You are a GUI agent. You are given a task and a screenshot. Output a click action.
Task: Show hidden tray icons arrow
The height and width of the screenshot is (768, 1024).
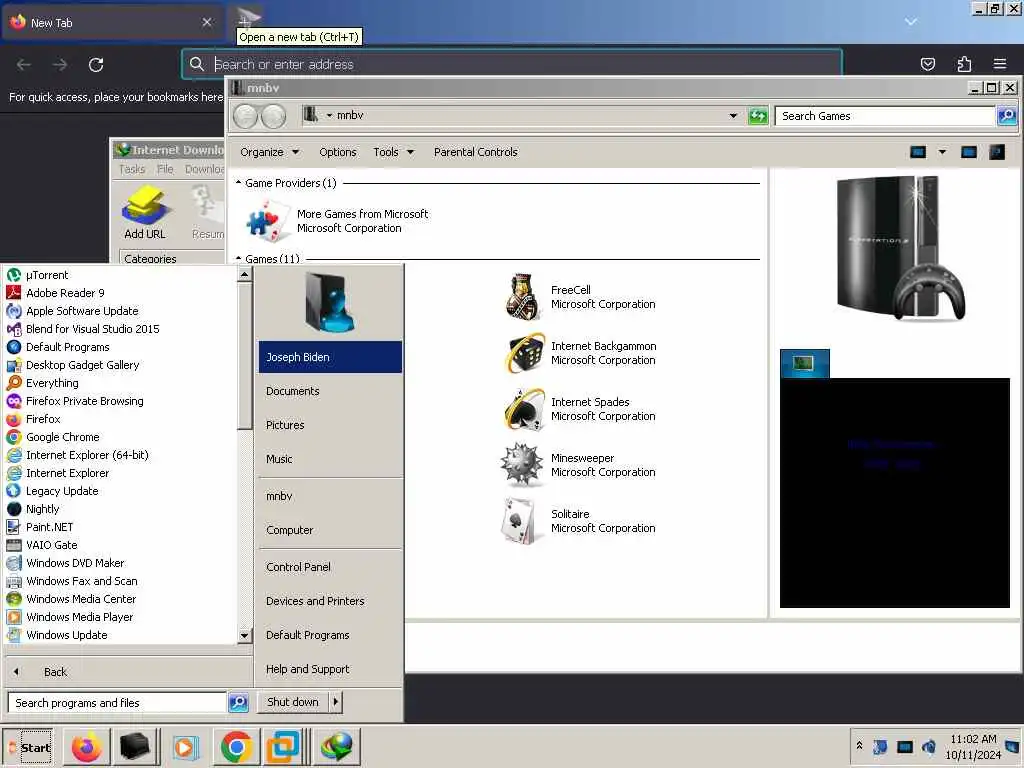[859, 745]
